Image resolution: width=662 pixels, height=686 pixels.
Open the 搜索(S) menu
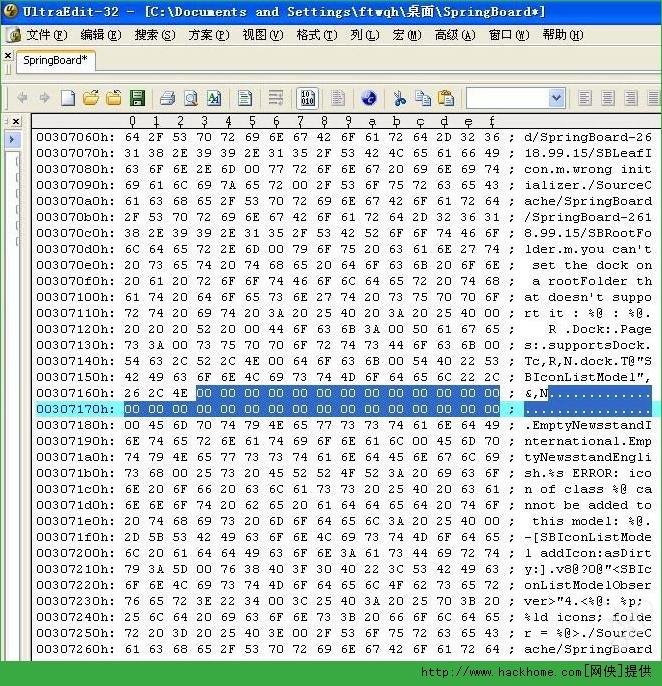coord(155,35)
